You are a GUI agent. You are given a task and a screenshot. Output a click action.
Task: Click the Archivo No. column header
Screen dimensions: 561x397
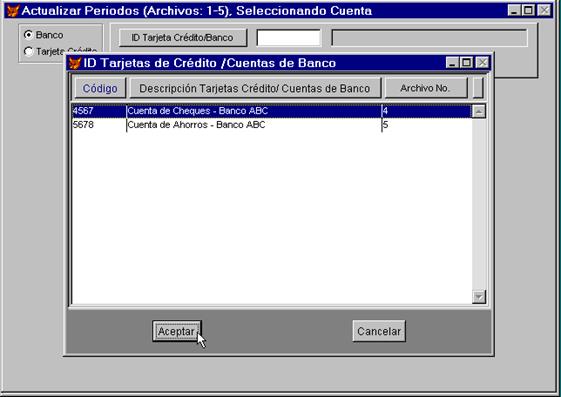pos(425,88)
